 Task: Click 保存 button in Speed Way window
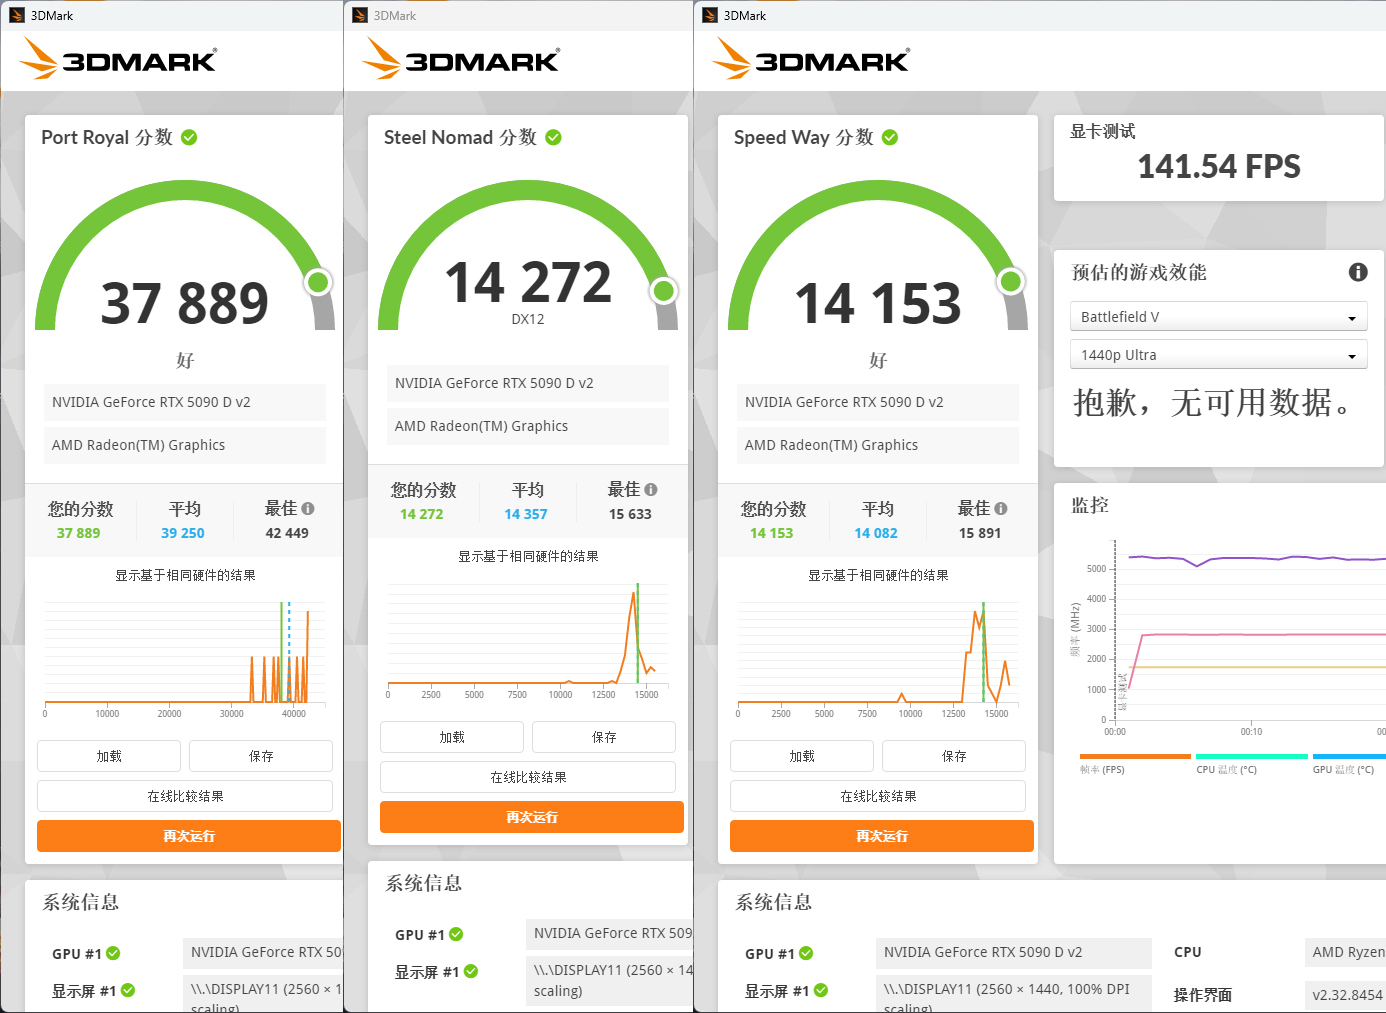(x=954, y=756)
